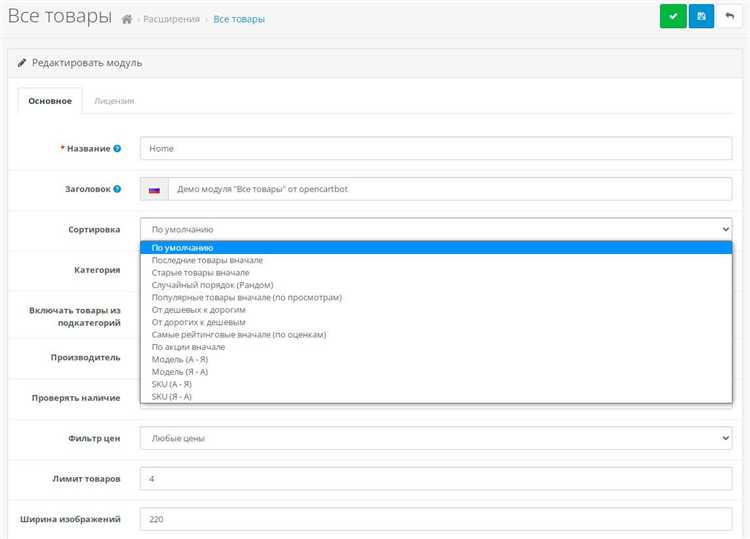Image resolution: width=750 pixels, height=539 pixels.
Task: Click the Название input field with Home
Action: 436,149
